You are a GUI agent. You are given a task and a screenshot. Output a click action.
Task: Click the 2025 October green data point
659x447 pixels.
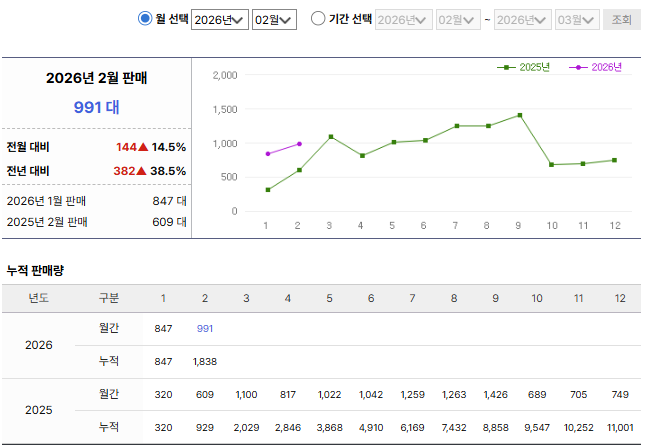point(551,165)
